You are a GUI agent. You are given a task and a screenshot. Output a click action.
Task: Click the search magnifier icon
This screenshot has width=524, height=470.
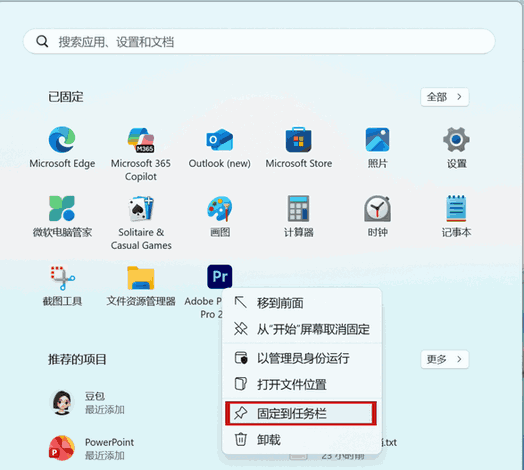(x=42, y=41)
